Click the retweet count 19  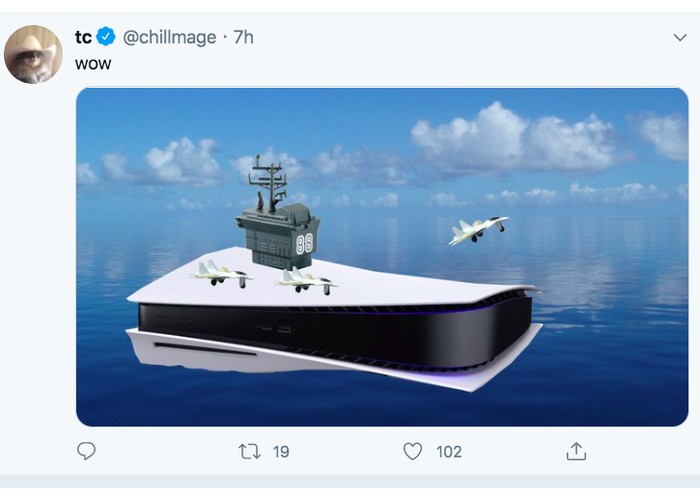click(281, 452)
